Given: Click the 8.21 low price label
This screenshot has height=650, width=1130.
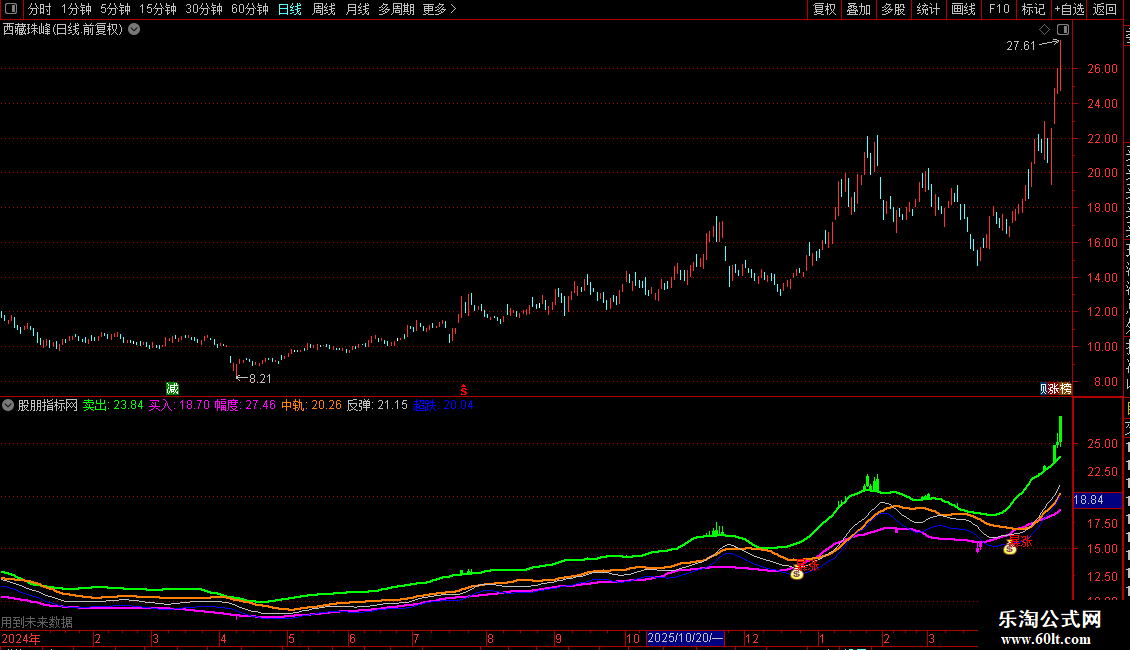Looking at the screenshot, I should point(260,379).
